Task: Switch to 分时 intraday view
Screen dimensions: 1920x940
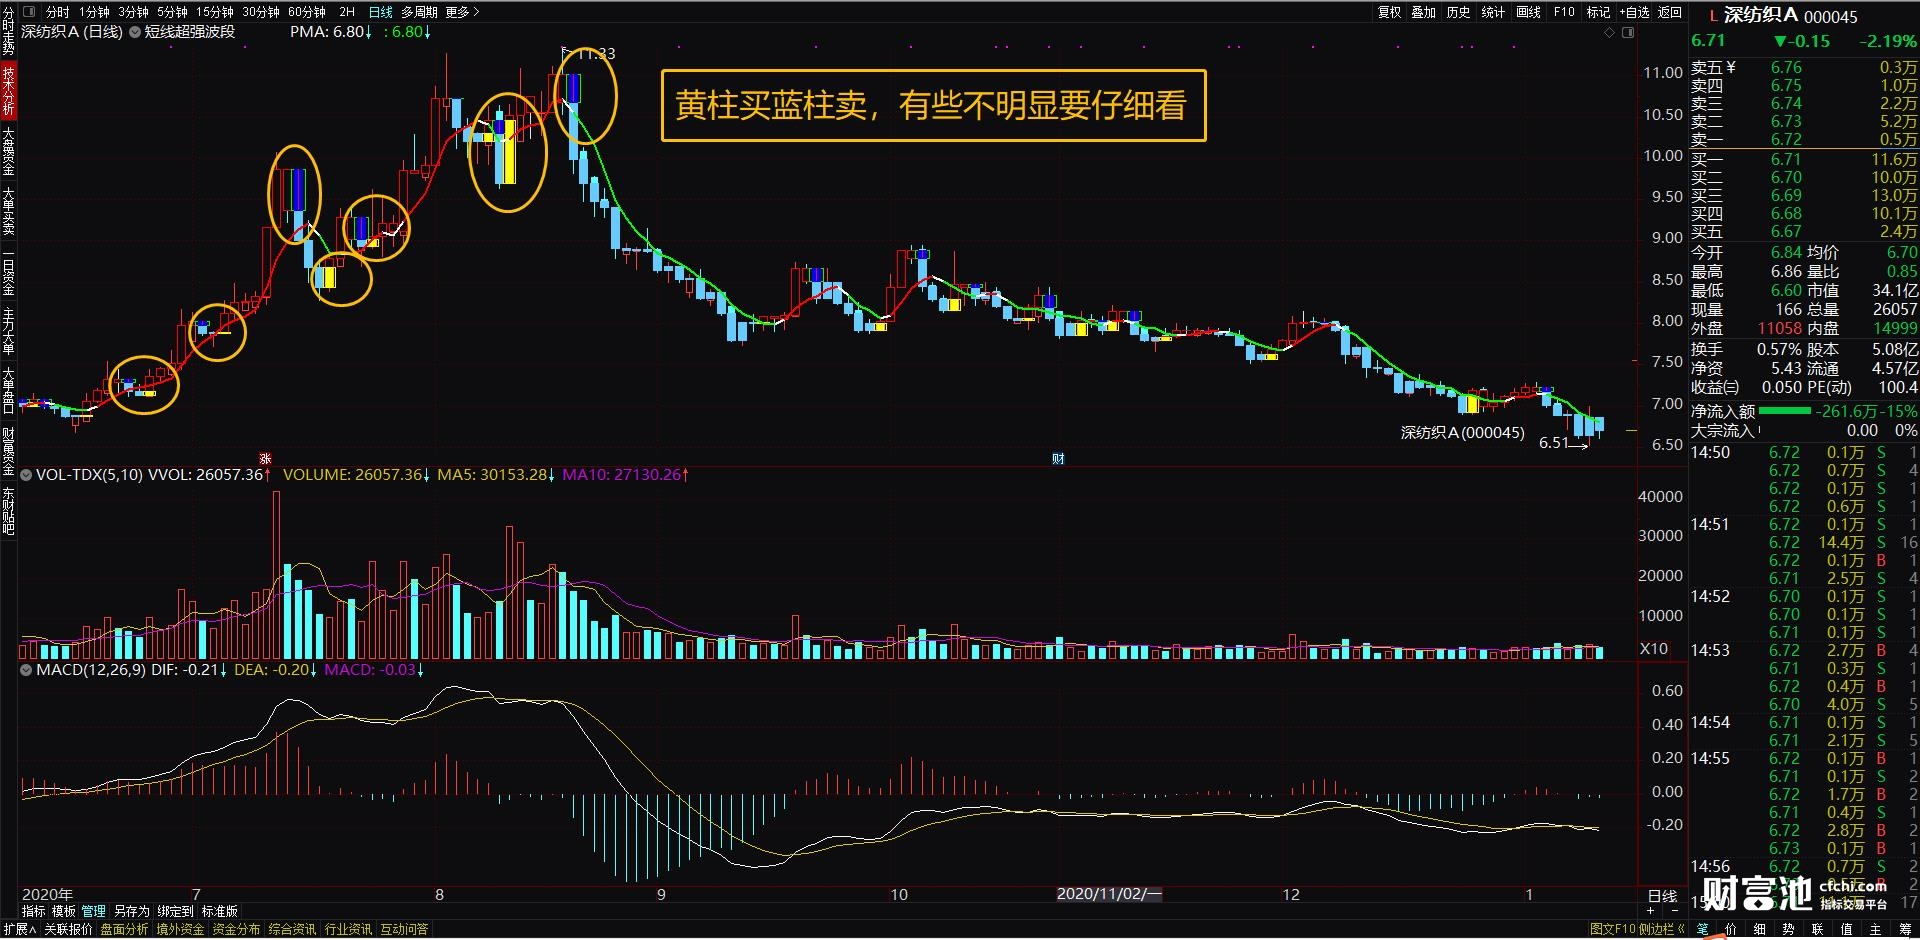Action: 57,12
